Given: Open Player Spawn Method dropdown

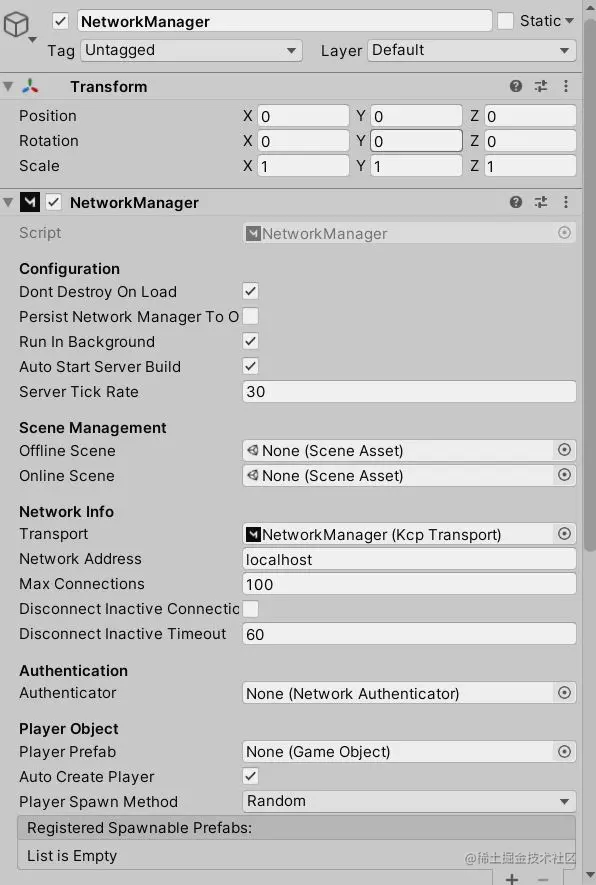Looking at the screenshot, I should 409,801.
